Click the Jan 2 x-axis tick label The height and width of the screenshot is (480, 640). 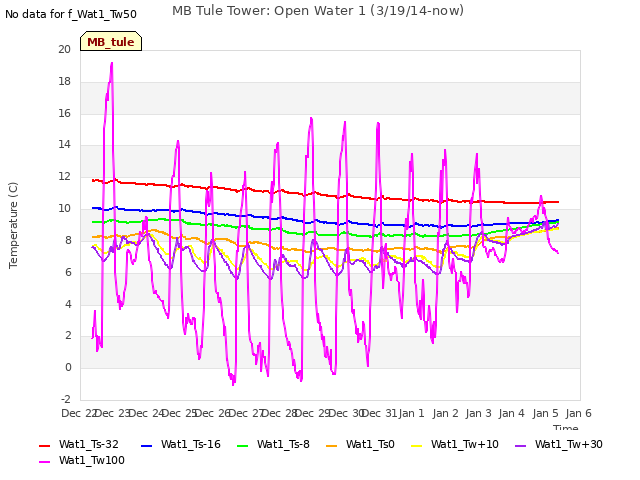coord(445,413)
